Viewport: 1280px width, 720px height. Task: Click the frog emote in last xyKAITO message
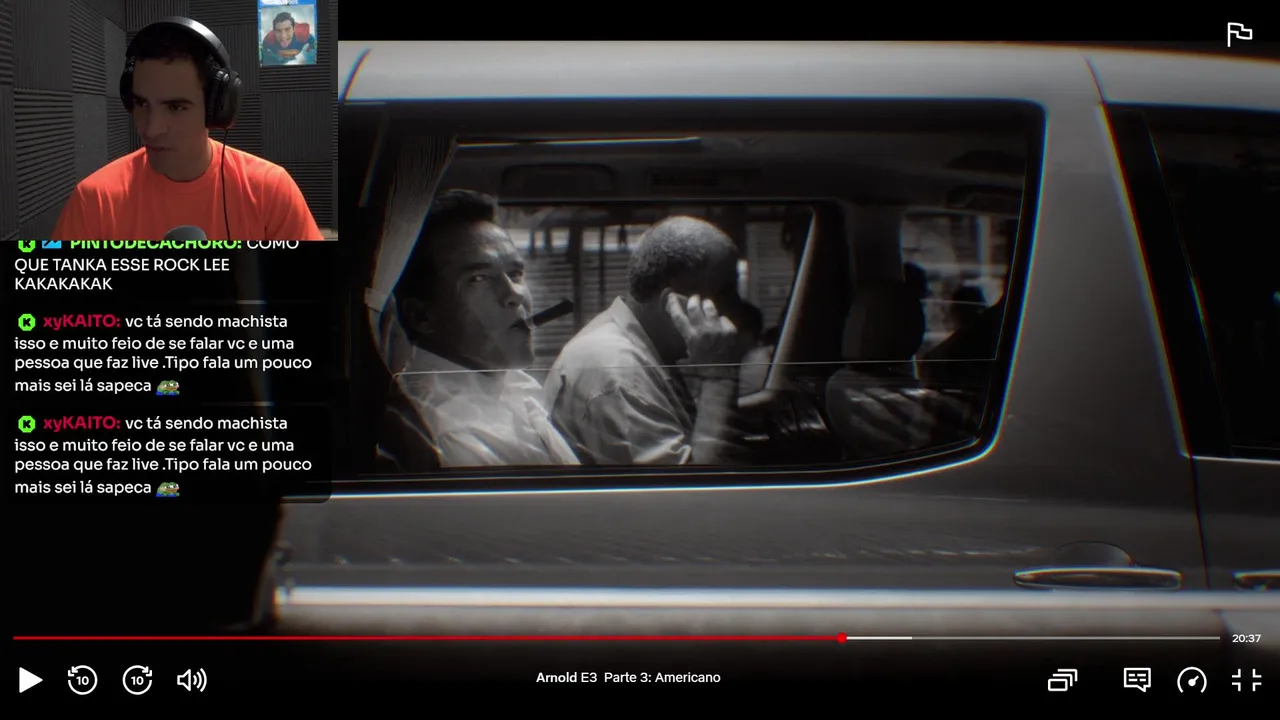[167, 488]
